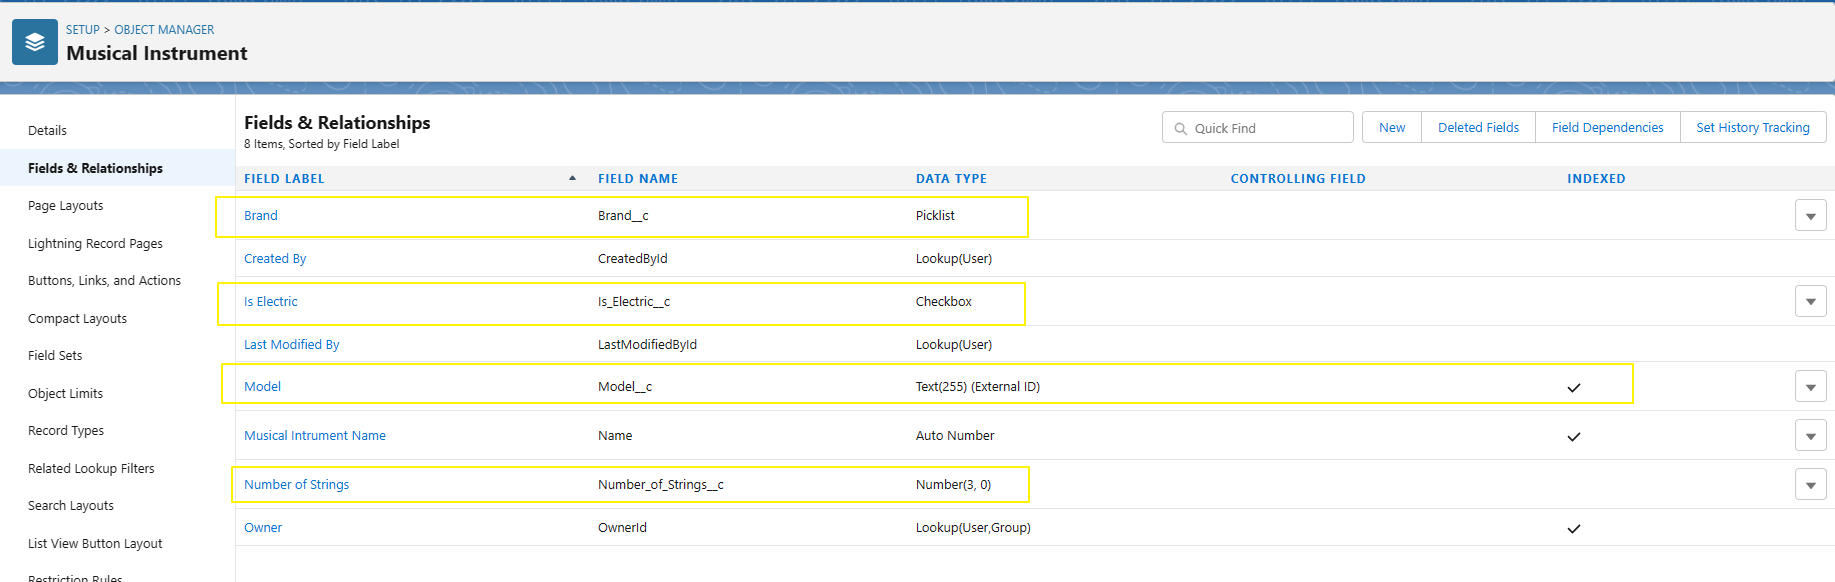Open the Page Layouts sidebar section
1835x582 pixels.
coord(66,206)
